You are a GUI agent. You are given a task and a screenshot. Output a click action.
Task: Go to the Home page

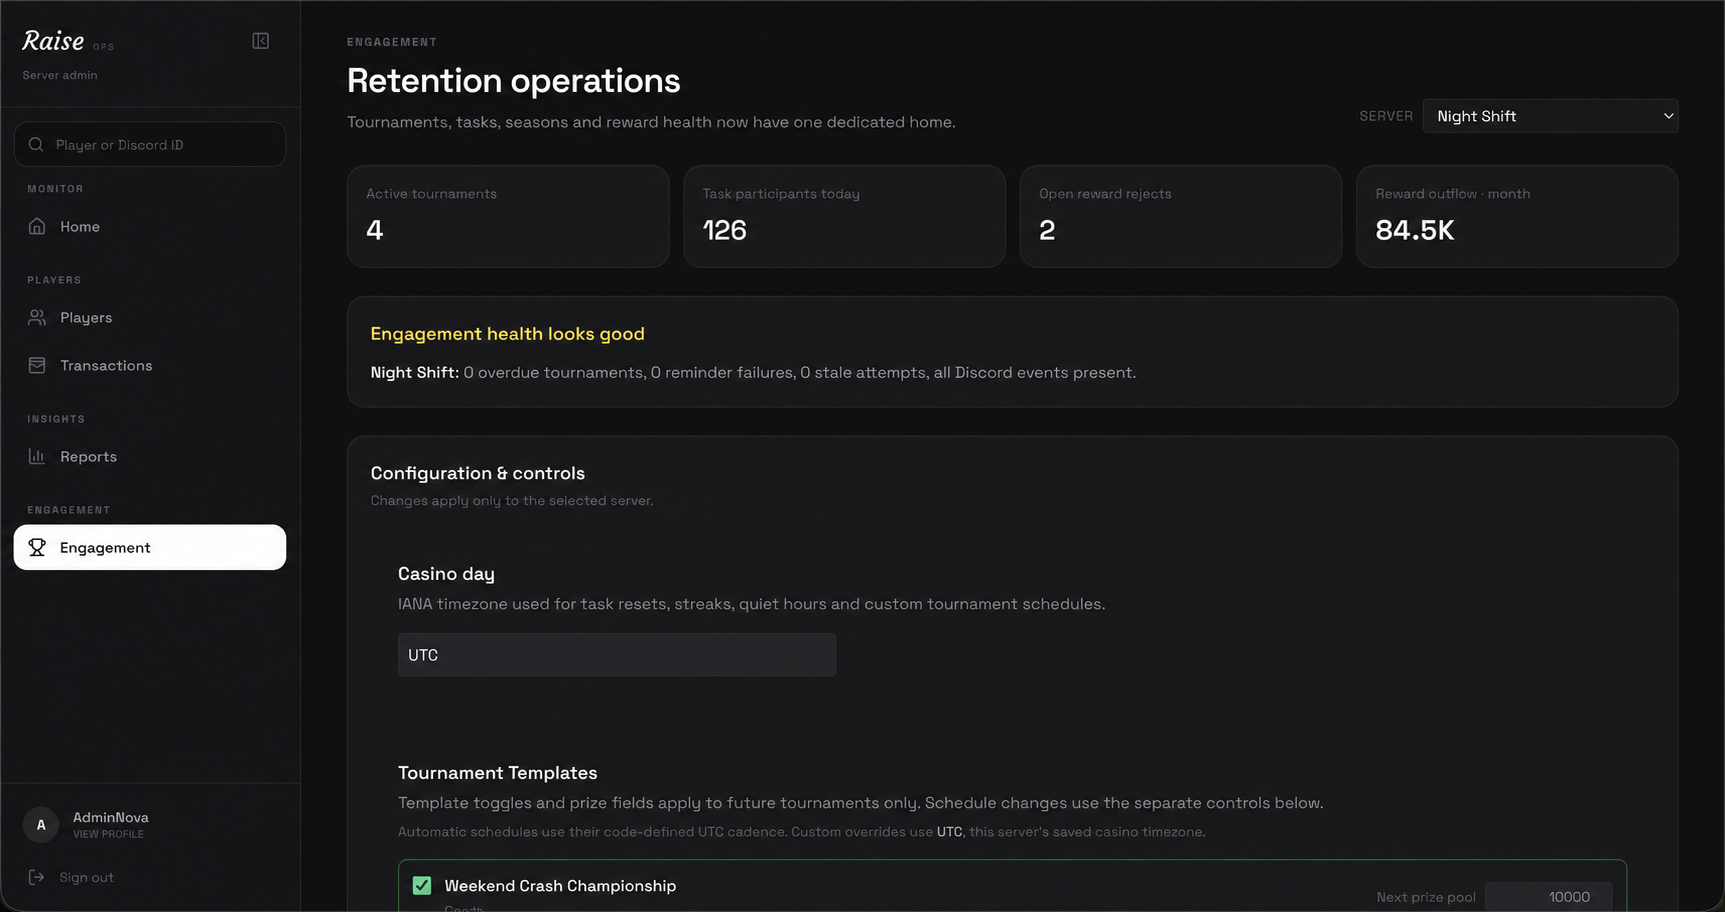tap(150, 226)
